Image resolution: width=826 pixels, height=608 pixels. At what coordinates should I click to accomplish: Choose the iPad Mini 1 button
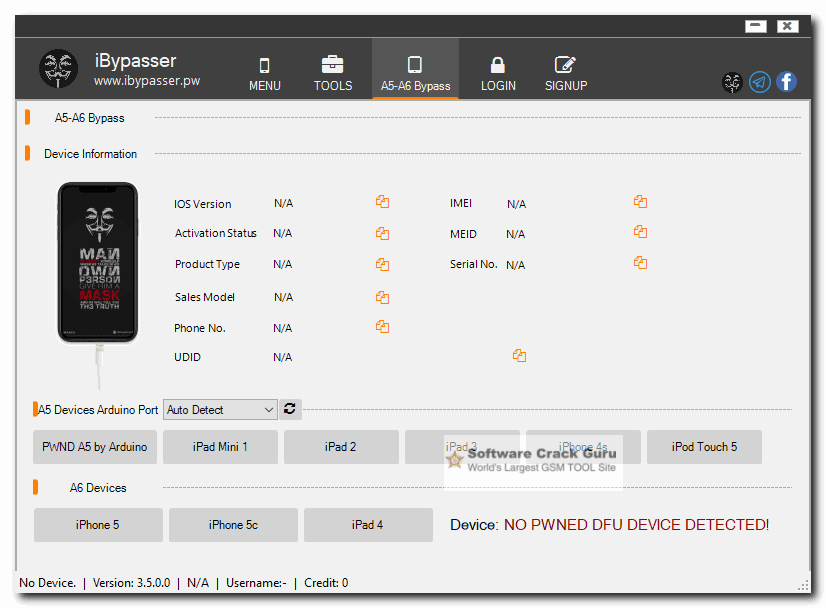click(220, 447)
